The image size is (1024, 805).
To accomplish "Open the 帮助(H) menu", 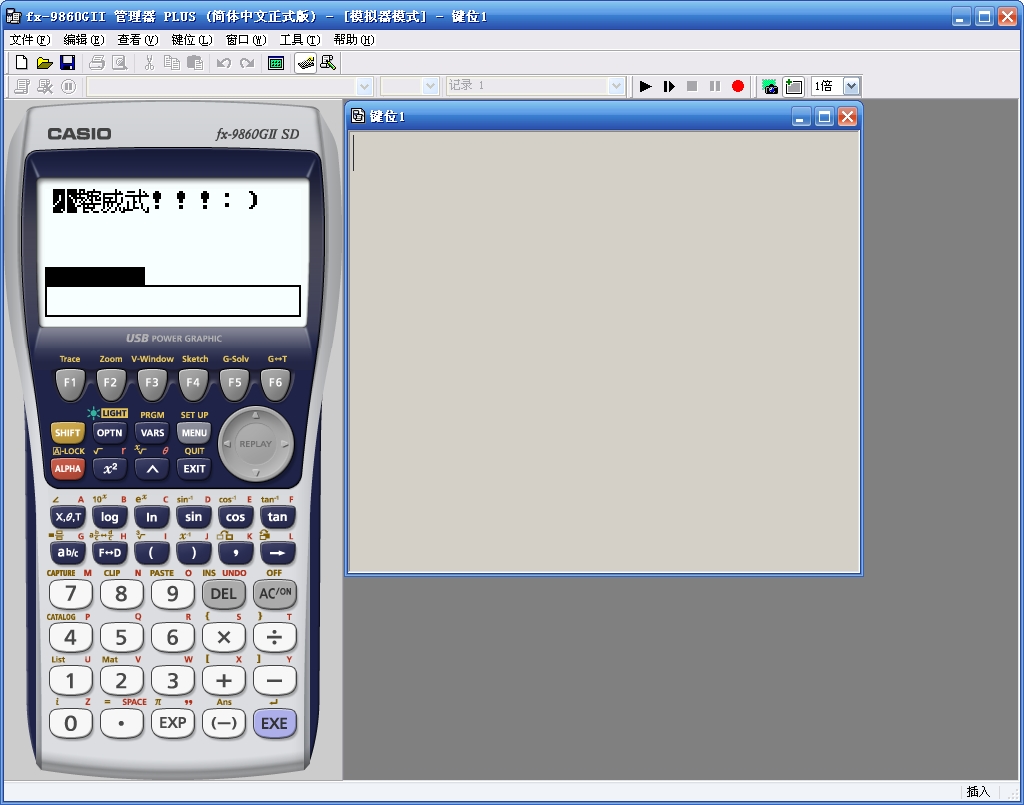I will click(x=354, y=40).
